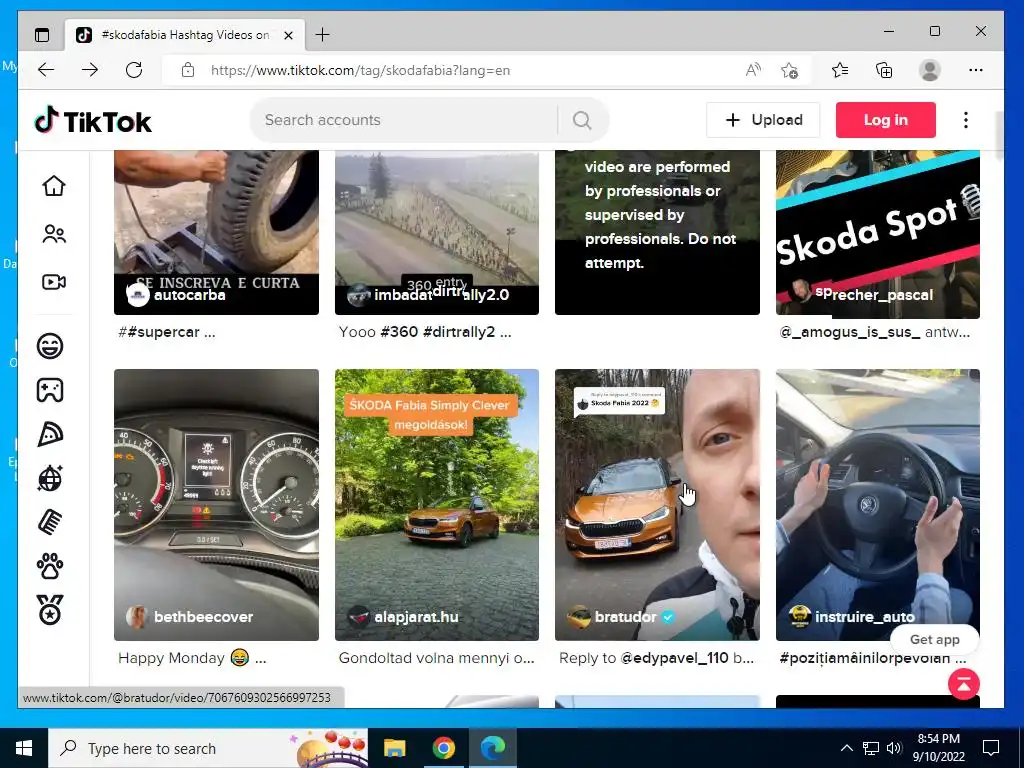Screen dimensions: 1024x768
Task: Open Read aloud icon in address bar
Action: [x=753, y=70]
